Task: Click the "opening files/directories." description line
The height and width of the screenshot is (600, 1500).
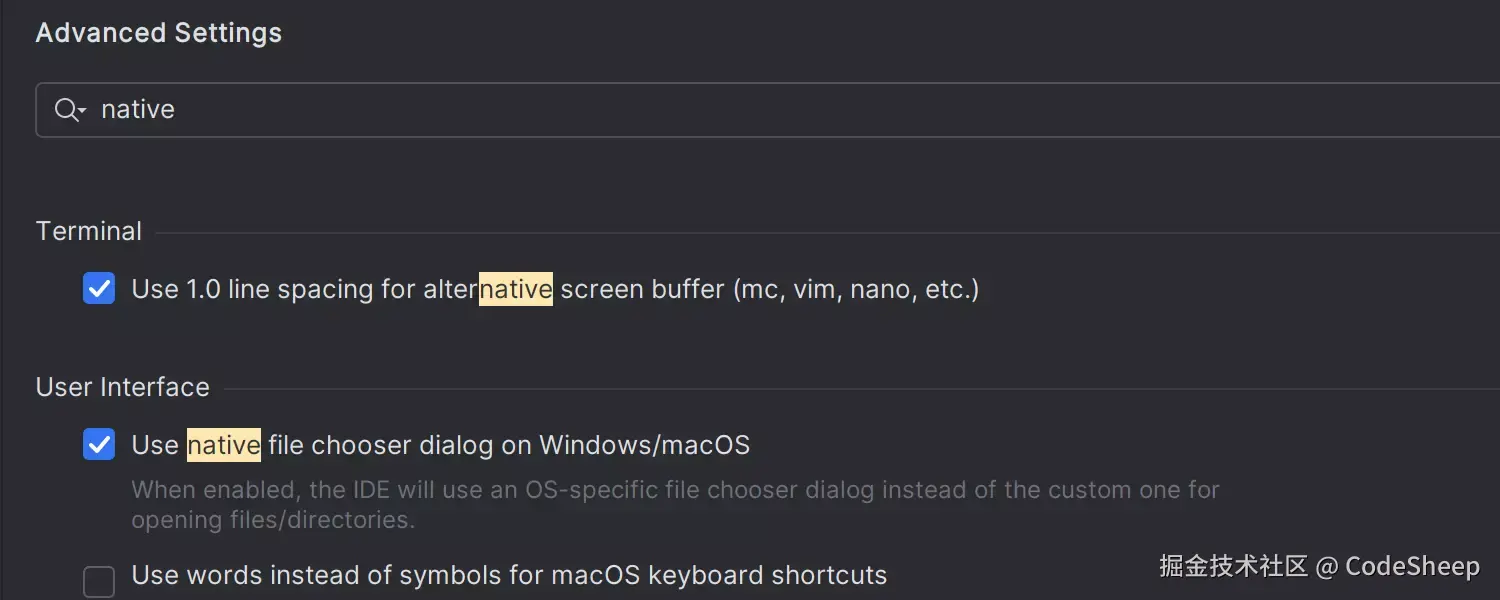Action: 273,520
